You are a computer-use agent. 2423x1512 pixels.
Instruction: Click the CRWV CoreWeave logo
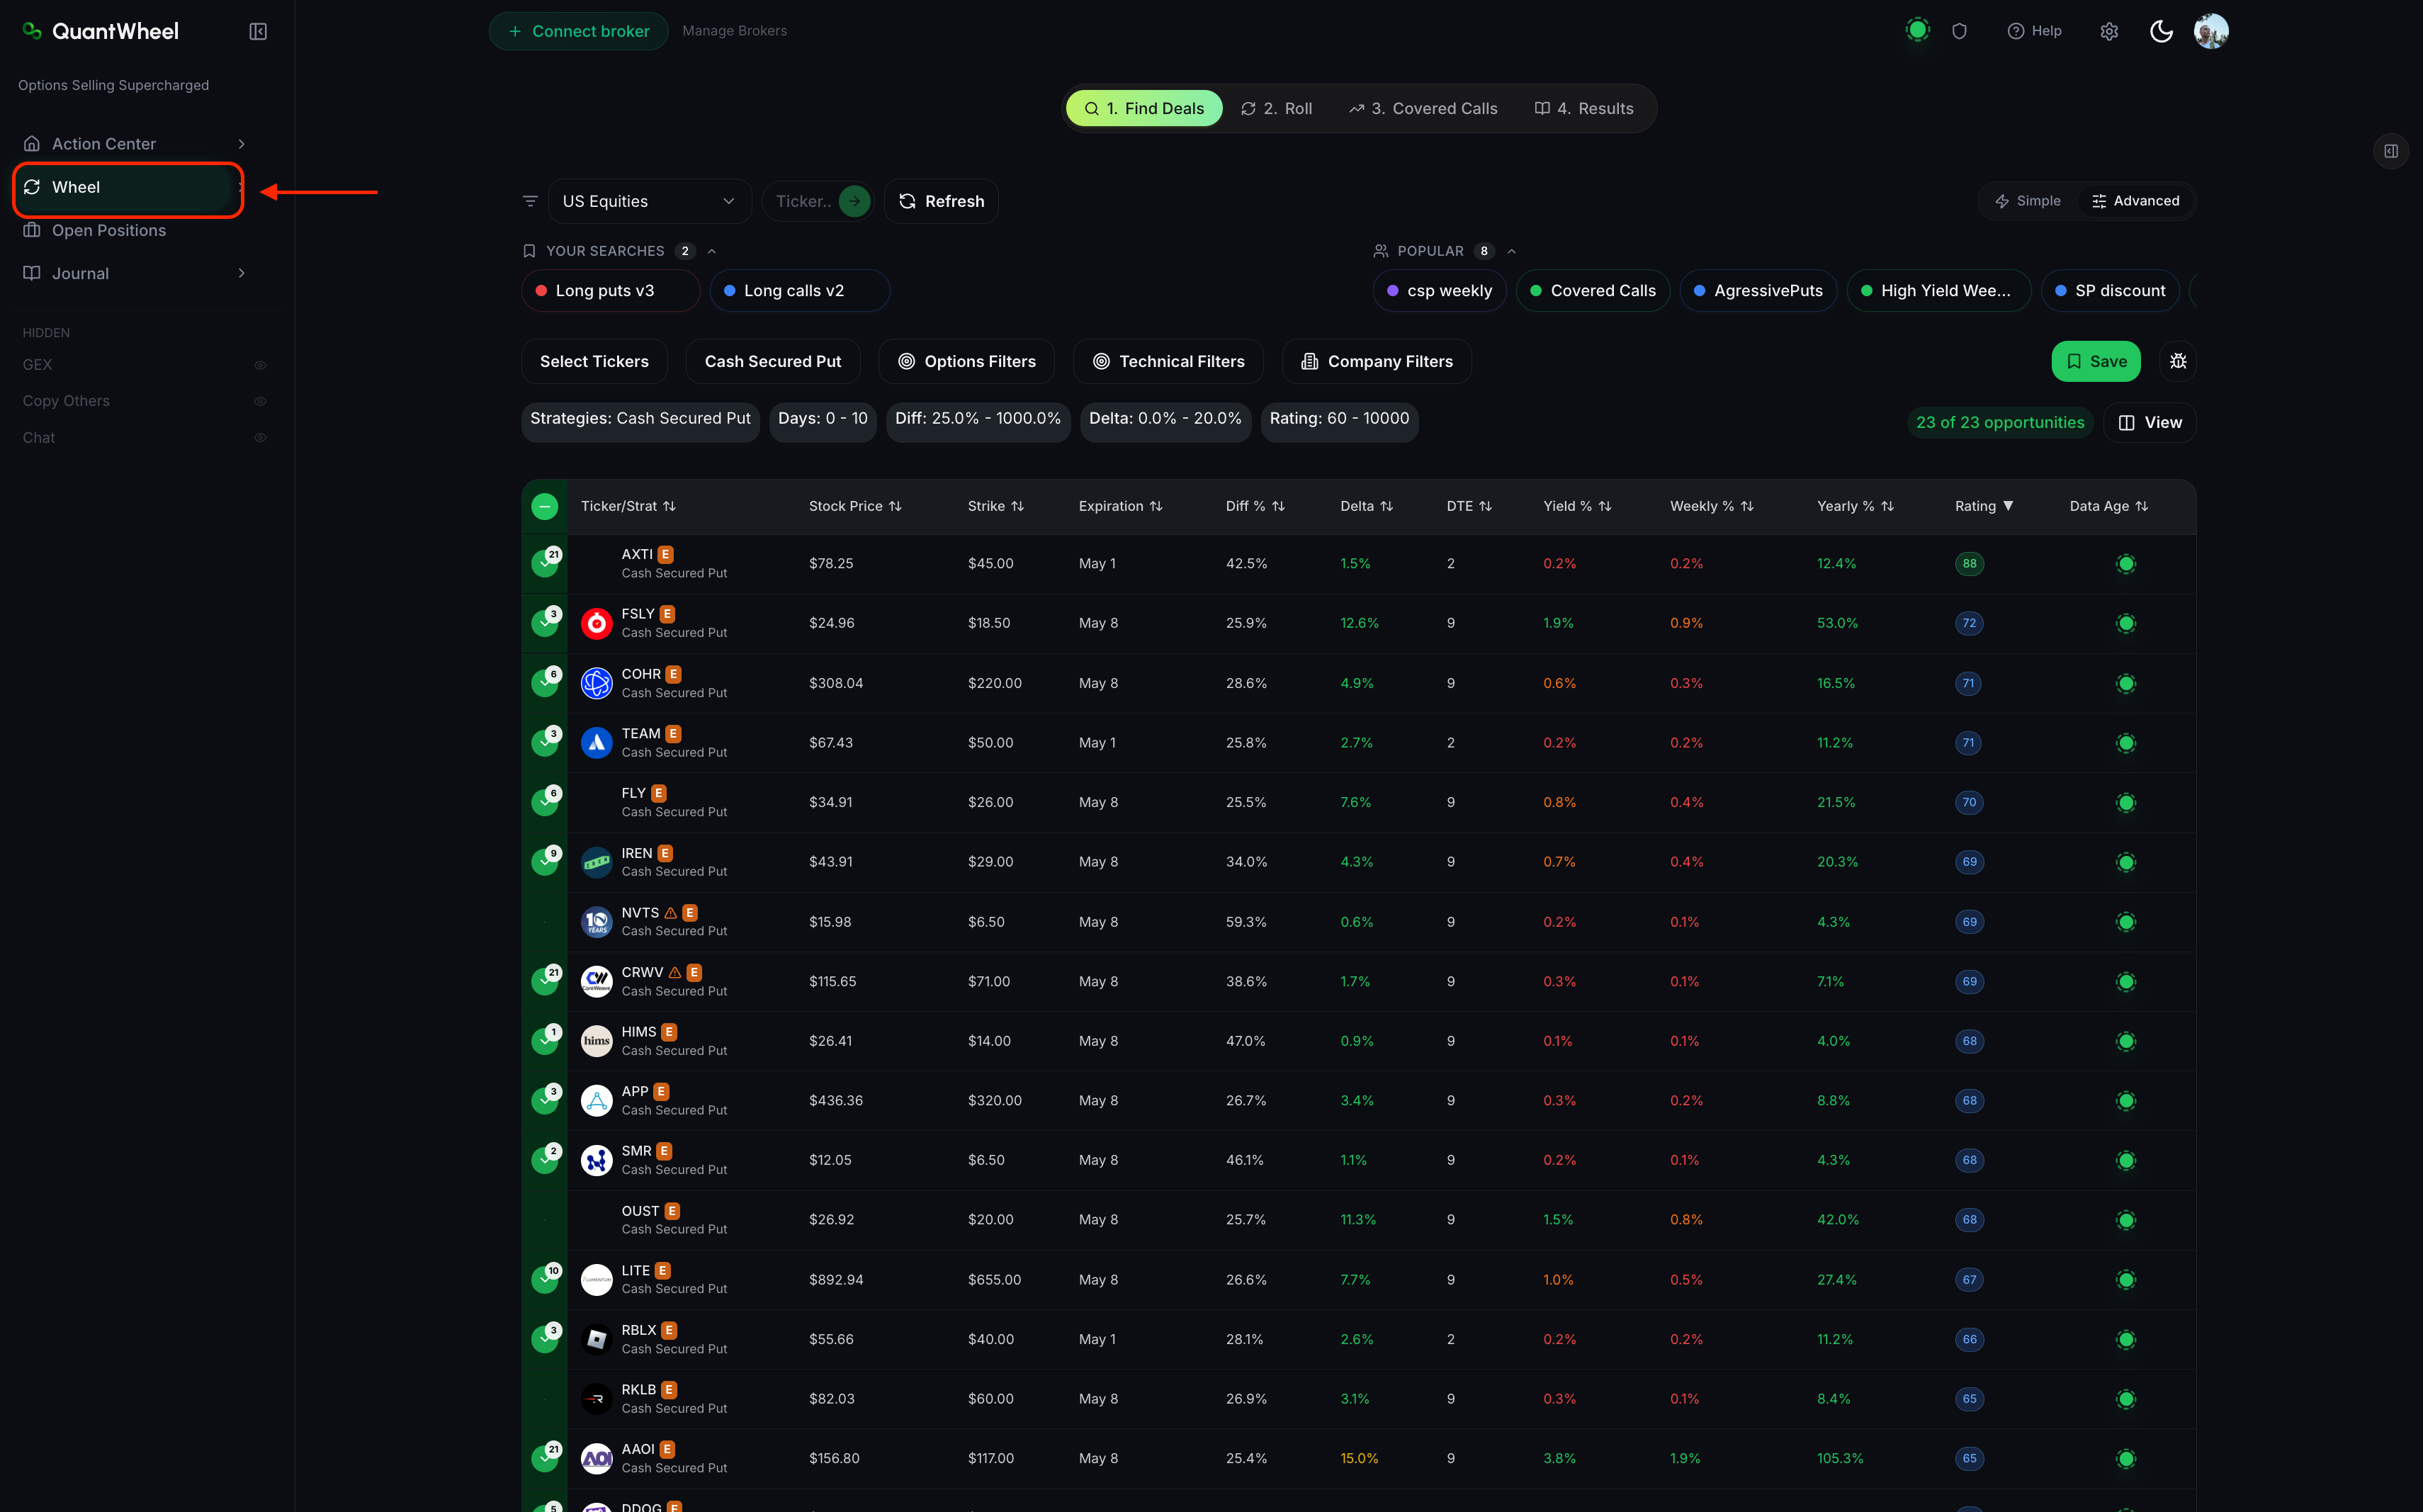tap(597, 981)
